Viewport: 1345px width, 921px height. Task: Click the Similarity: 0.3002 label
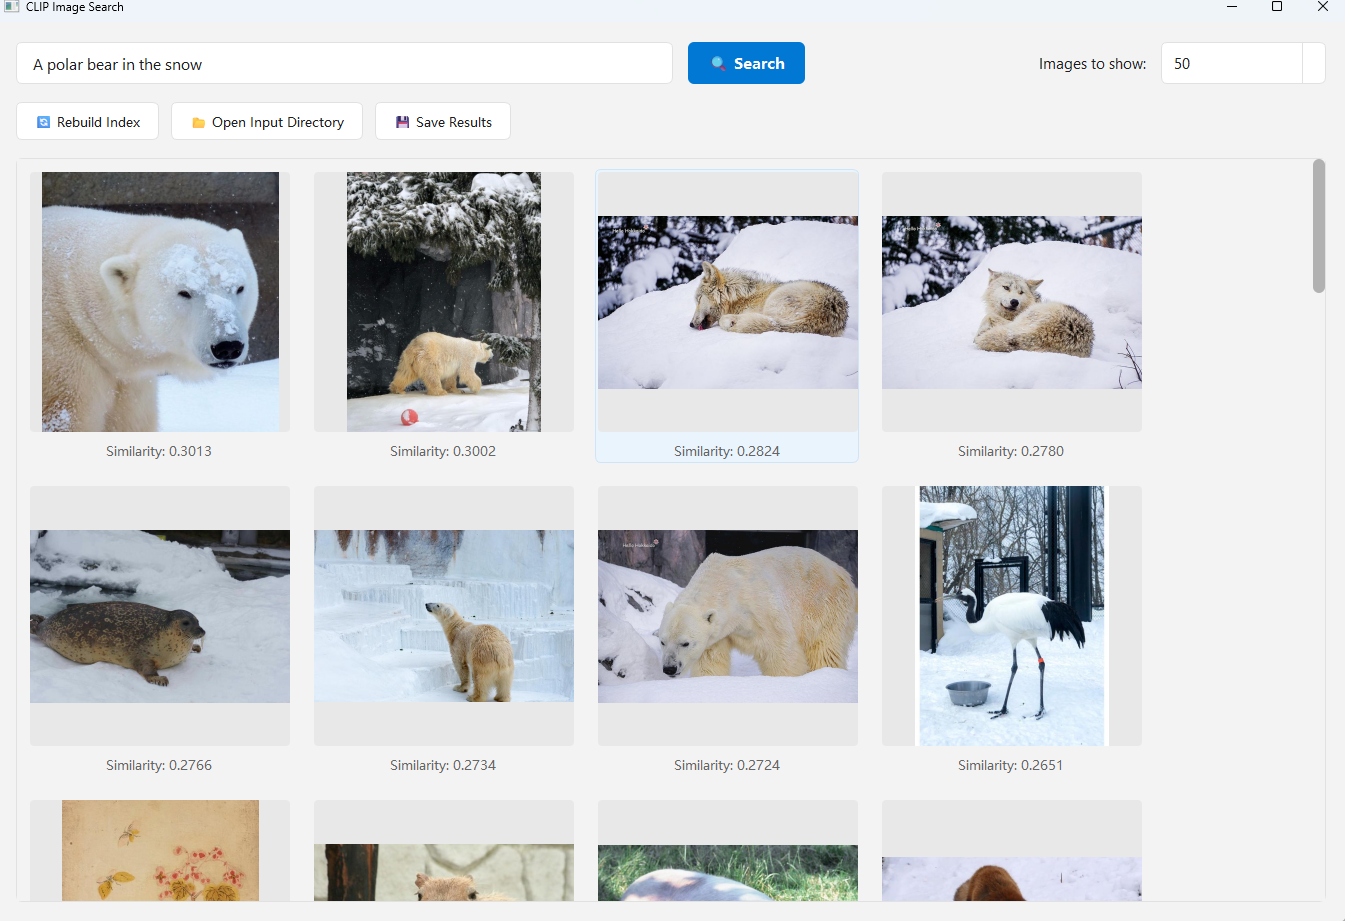[443, 451]
